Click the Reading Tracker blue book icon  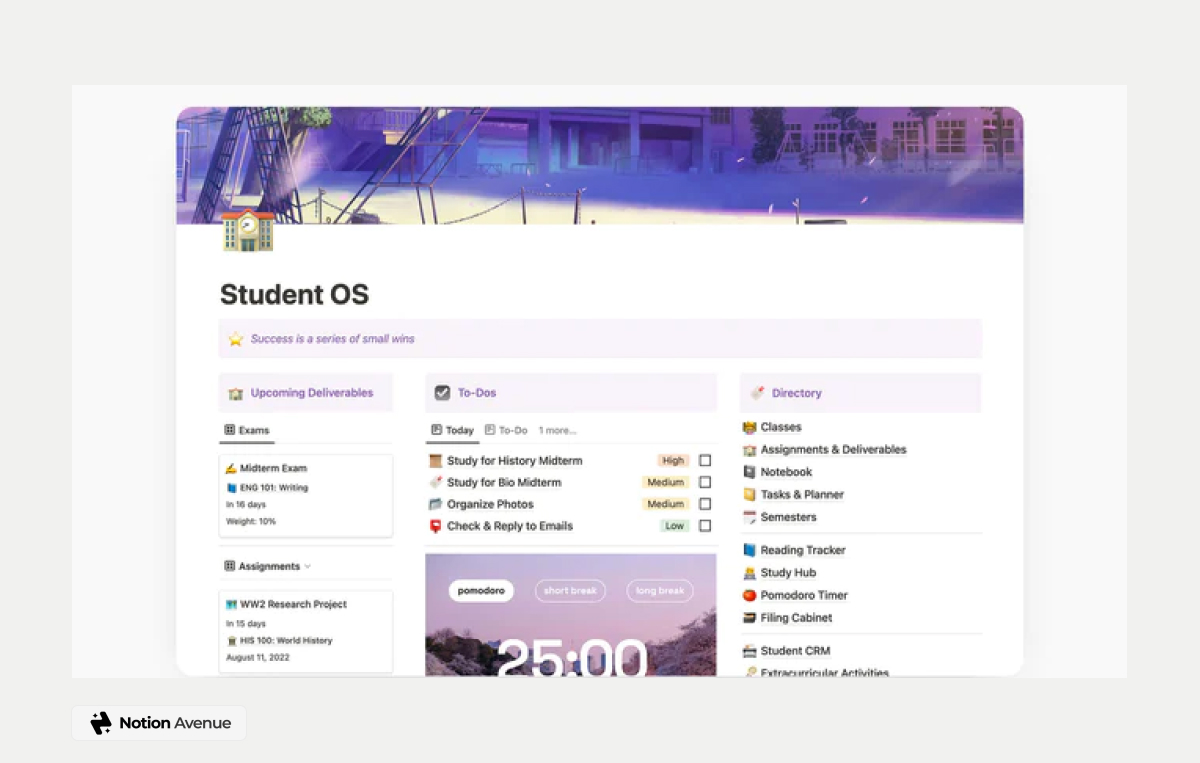[x=752, y=549]
